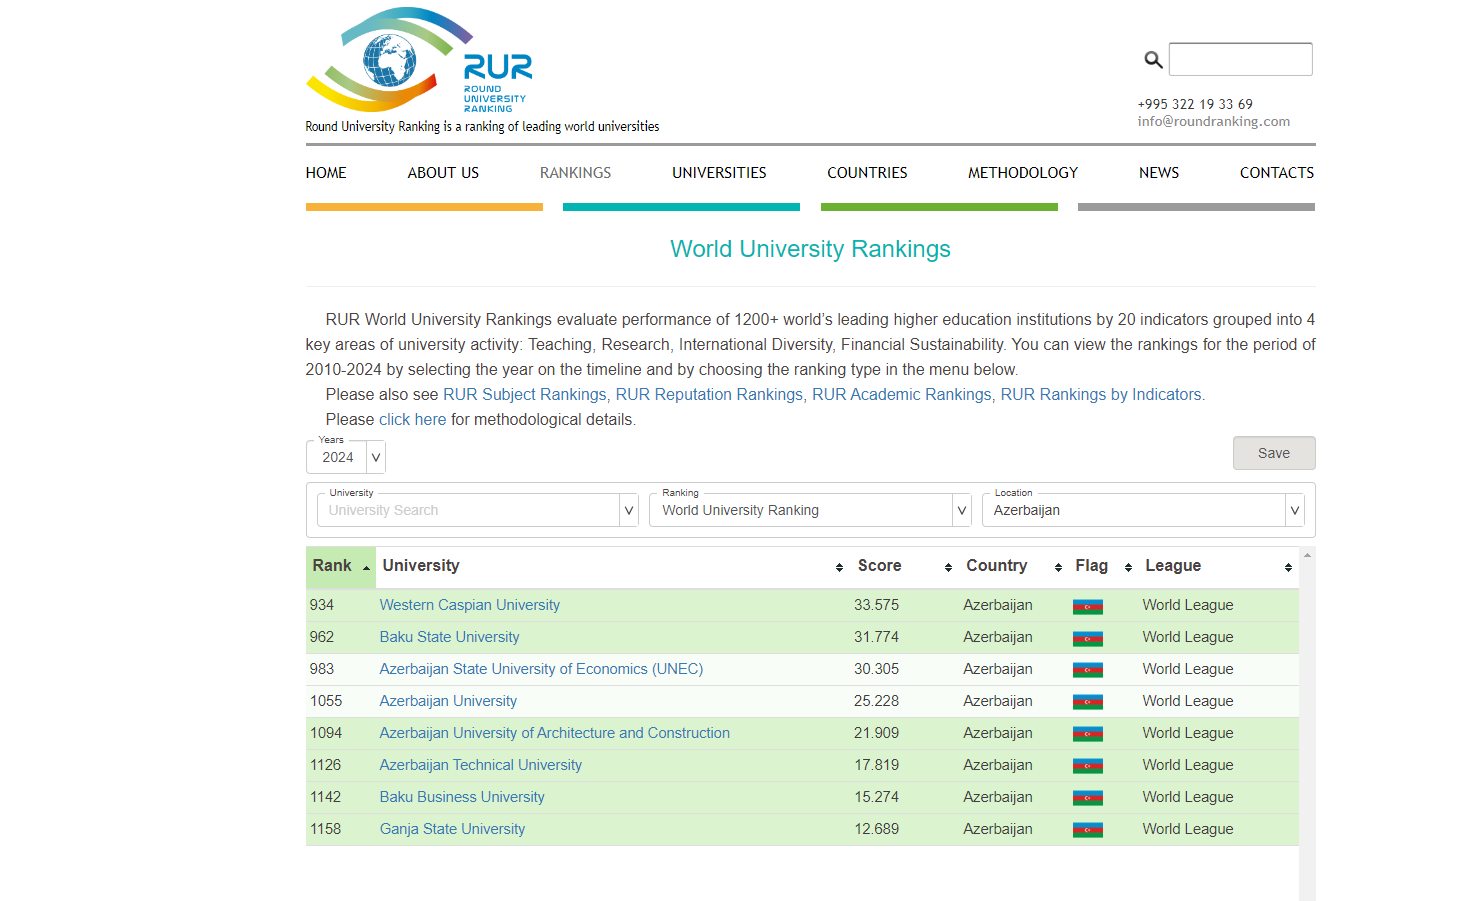Viewport: 1457px width, 901px height.
Task: Open METHODOLOGY menu item
Action: pos(1023,173)
